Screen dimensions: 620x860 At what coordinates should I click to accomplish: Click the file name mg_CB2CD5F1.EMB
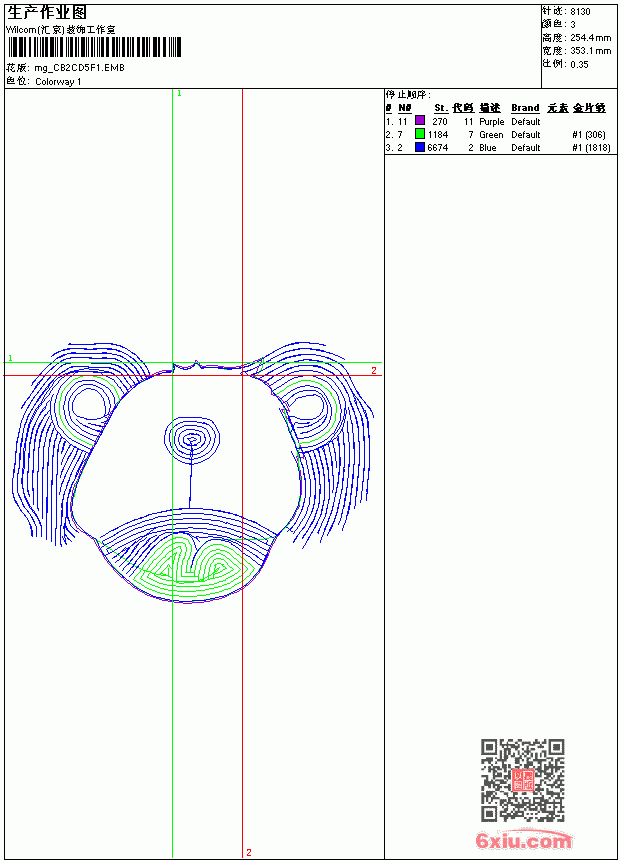click(x=80, y=68)
